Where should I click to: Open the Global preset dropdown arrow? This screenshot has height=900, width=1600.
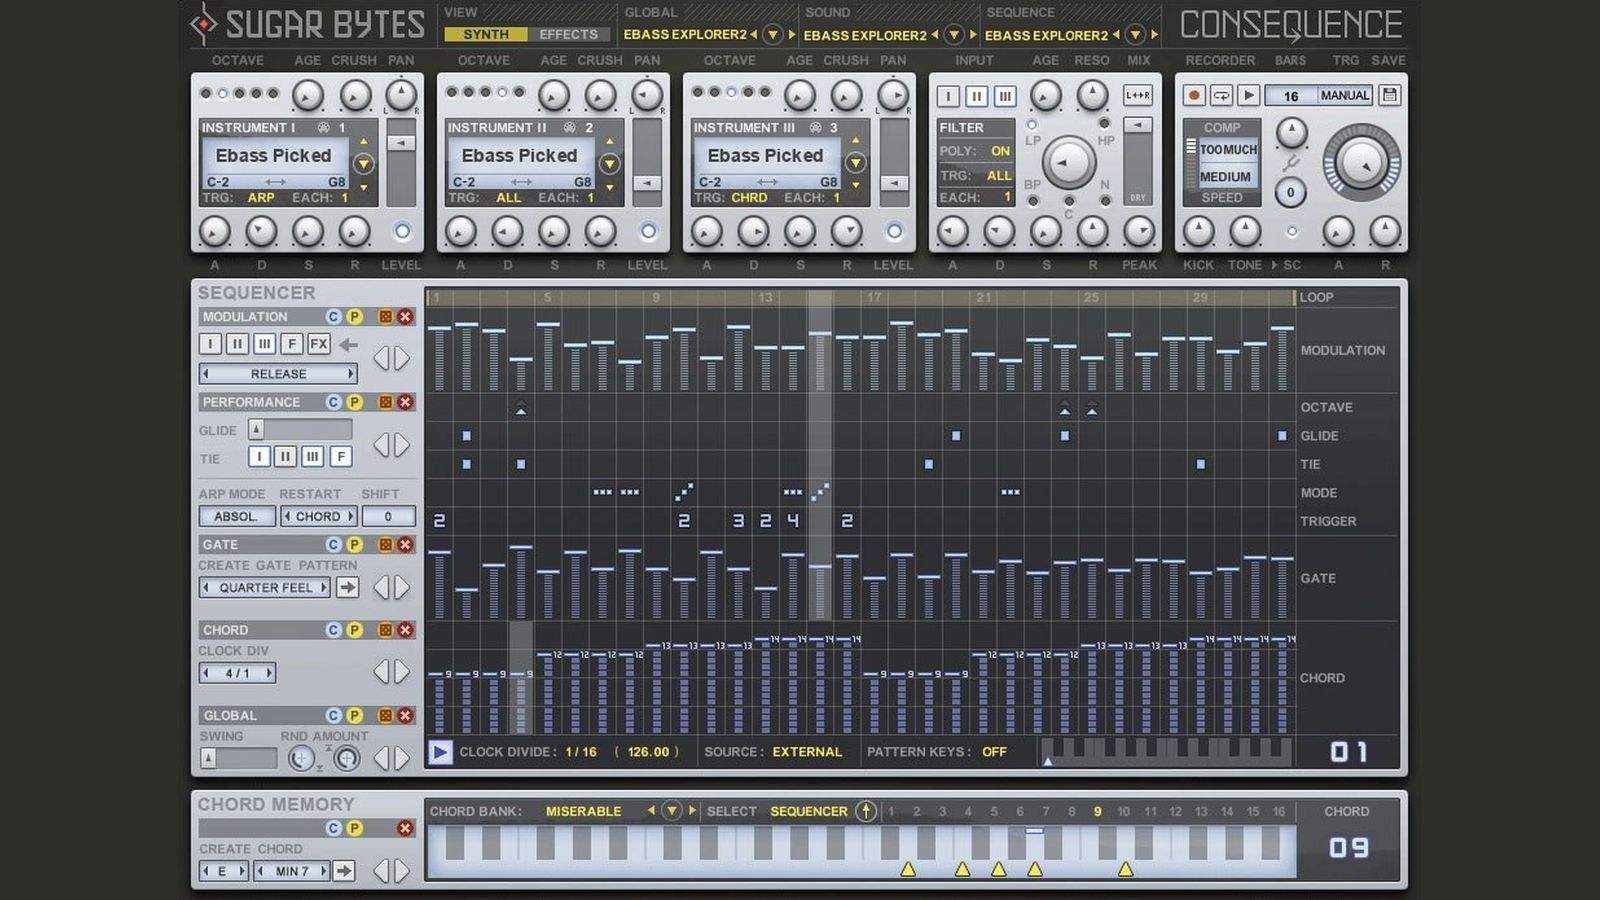[772, 35]
